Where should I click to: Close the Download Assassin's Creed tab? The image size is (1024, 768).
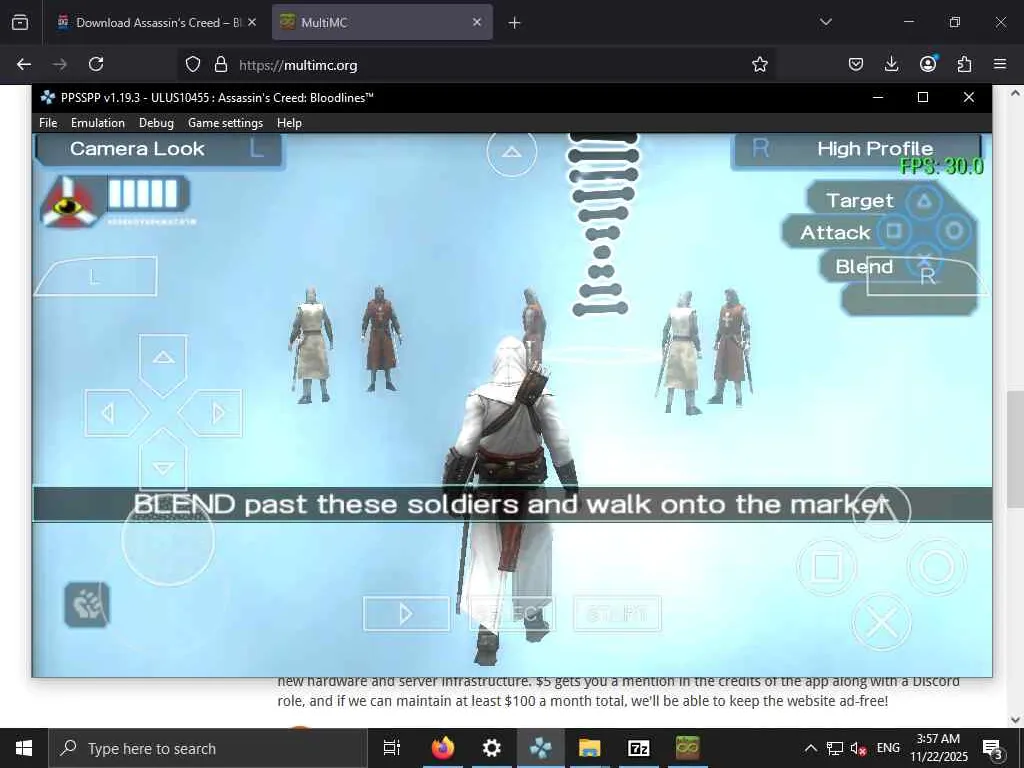pyautogui.click(x=252, y=22)
